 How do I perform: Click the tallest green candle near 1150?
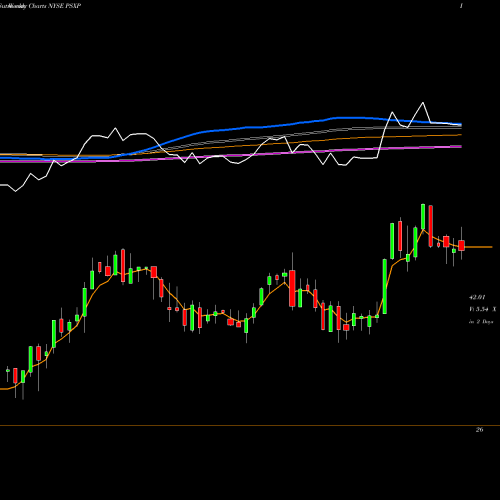click(x=385, y=286)
